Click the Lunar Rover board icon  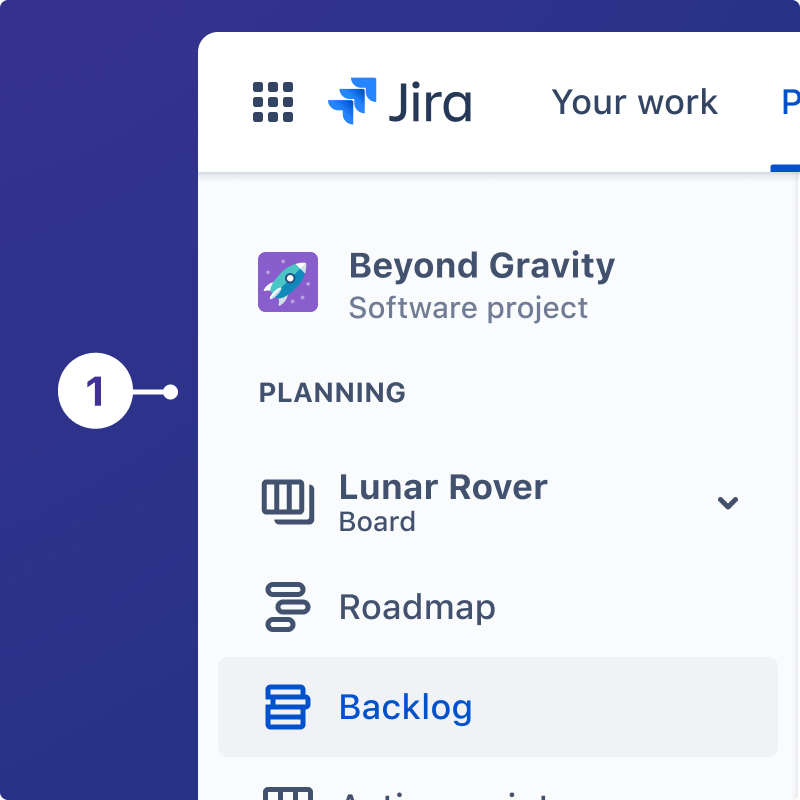288,502
